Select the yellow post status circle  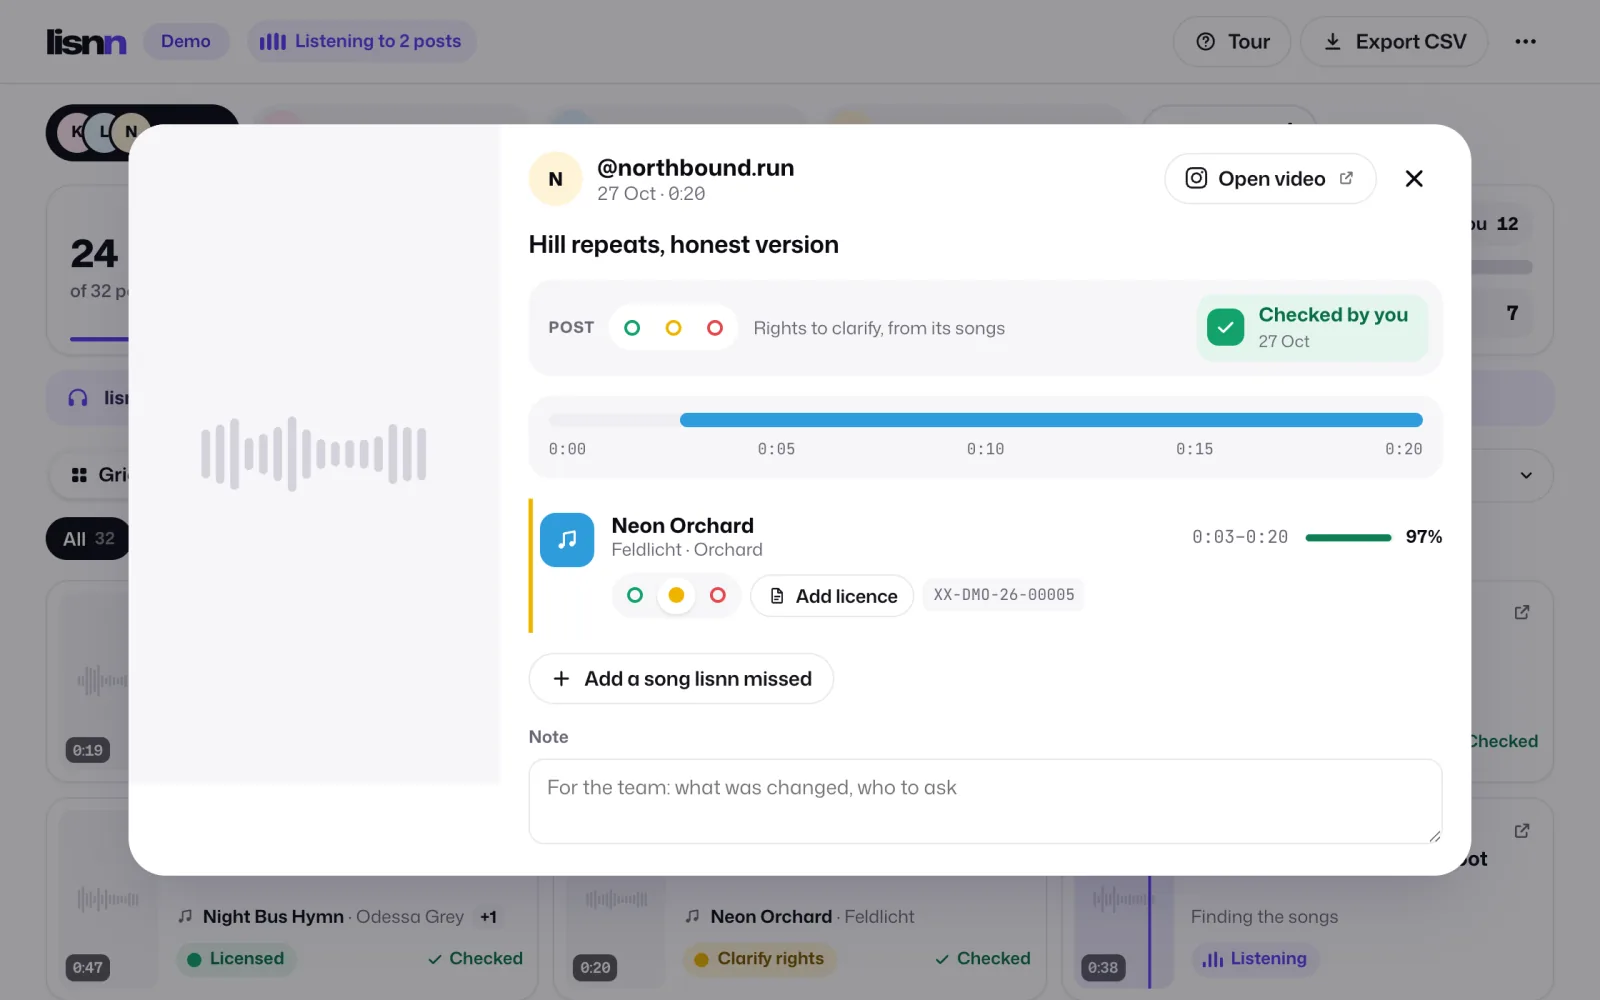click(673, 328)
